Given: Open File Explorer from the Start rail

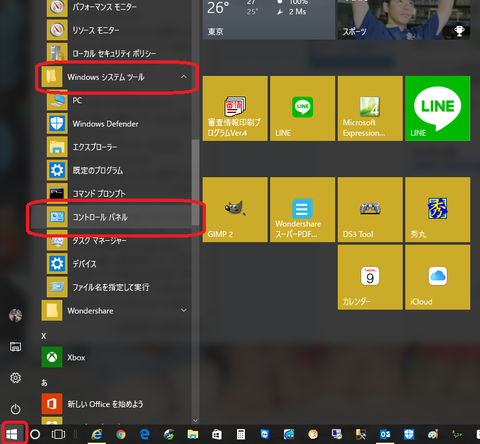Looking at the screenshot, I should click(x=15, y=347).
